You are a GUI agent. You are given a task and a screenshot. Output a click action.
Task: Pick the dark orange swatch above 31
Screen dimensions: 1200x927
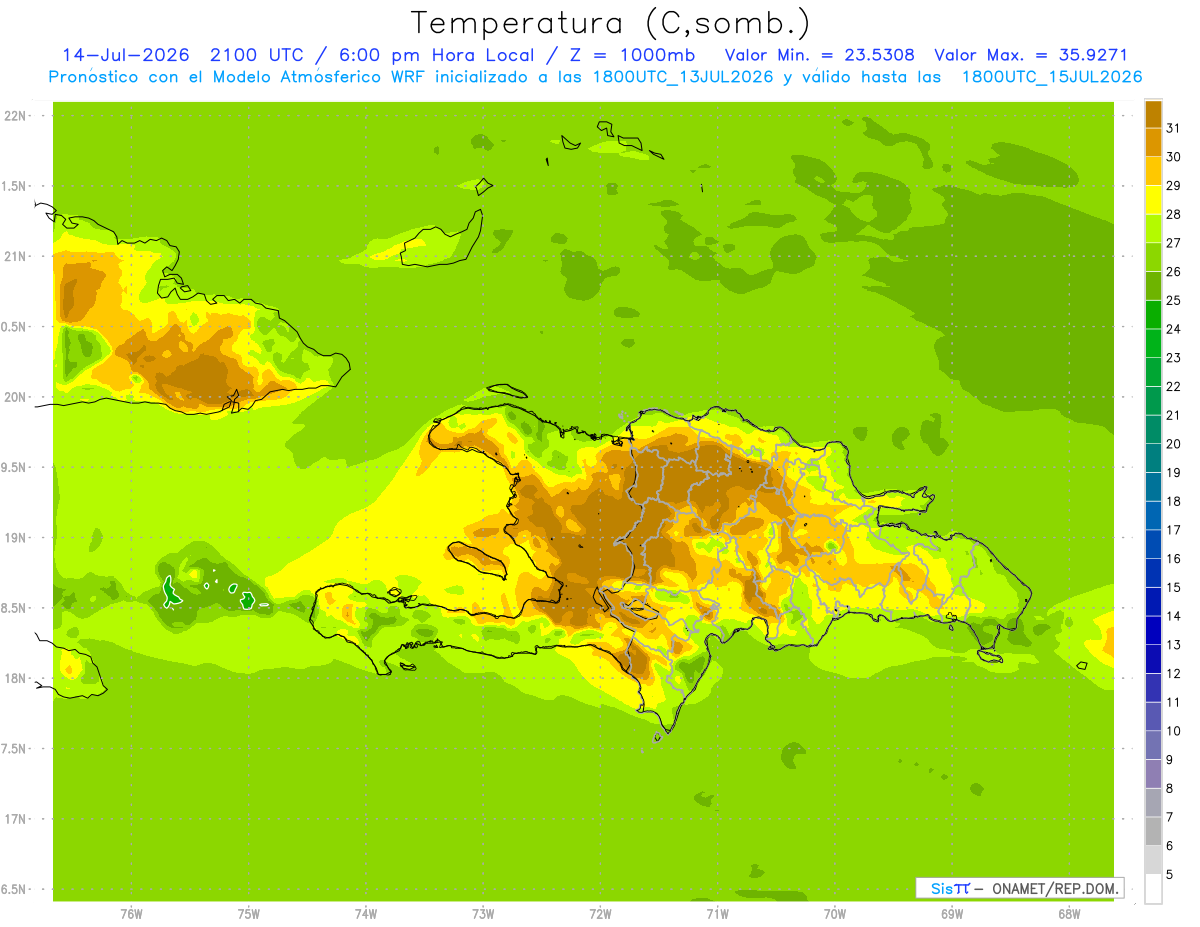point(1153,114)
